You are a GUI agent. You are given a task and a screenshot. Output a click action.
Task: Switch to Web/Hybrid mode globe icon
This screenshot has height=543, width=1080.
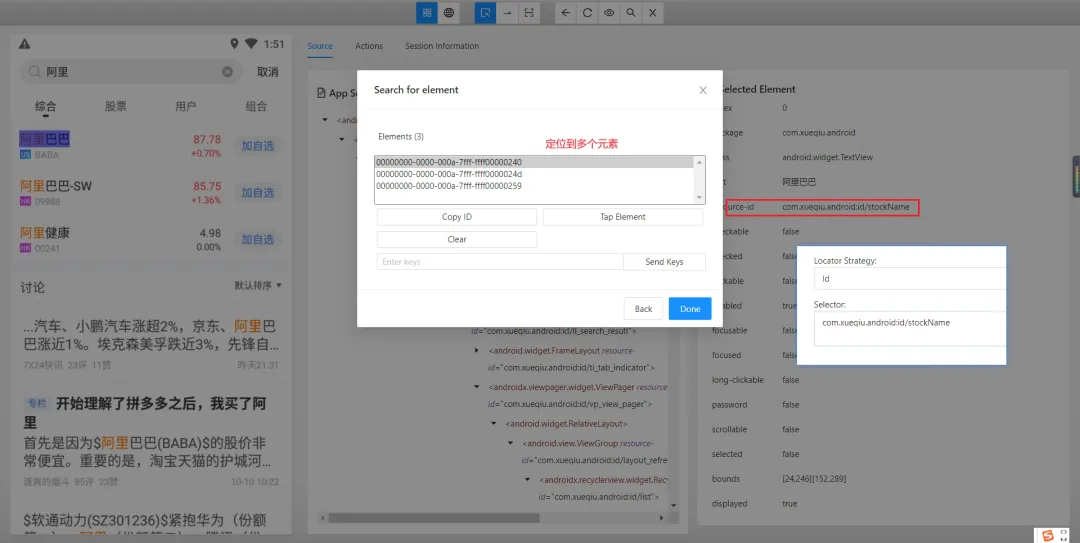click(x=448, y=12)
